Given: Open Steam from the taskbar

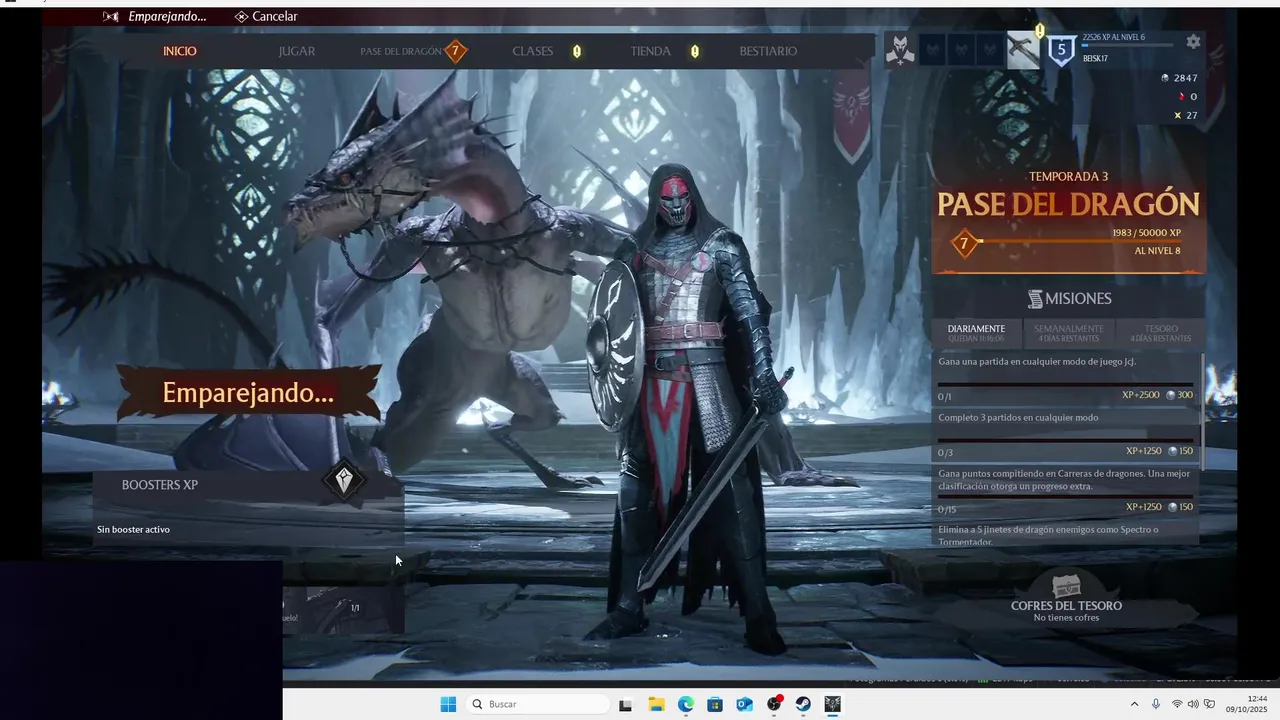Looking at the screenshot, I should pyautogui.click(x=803, y=704).
